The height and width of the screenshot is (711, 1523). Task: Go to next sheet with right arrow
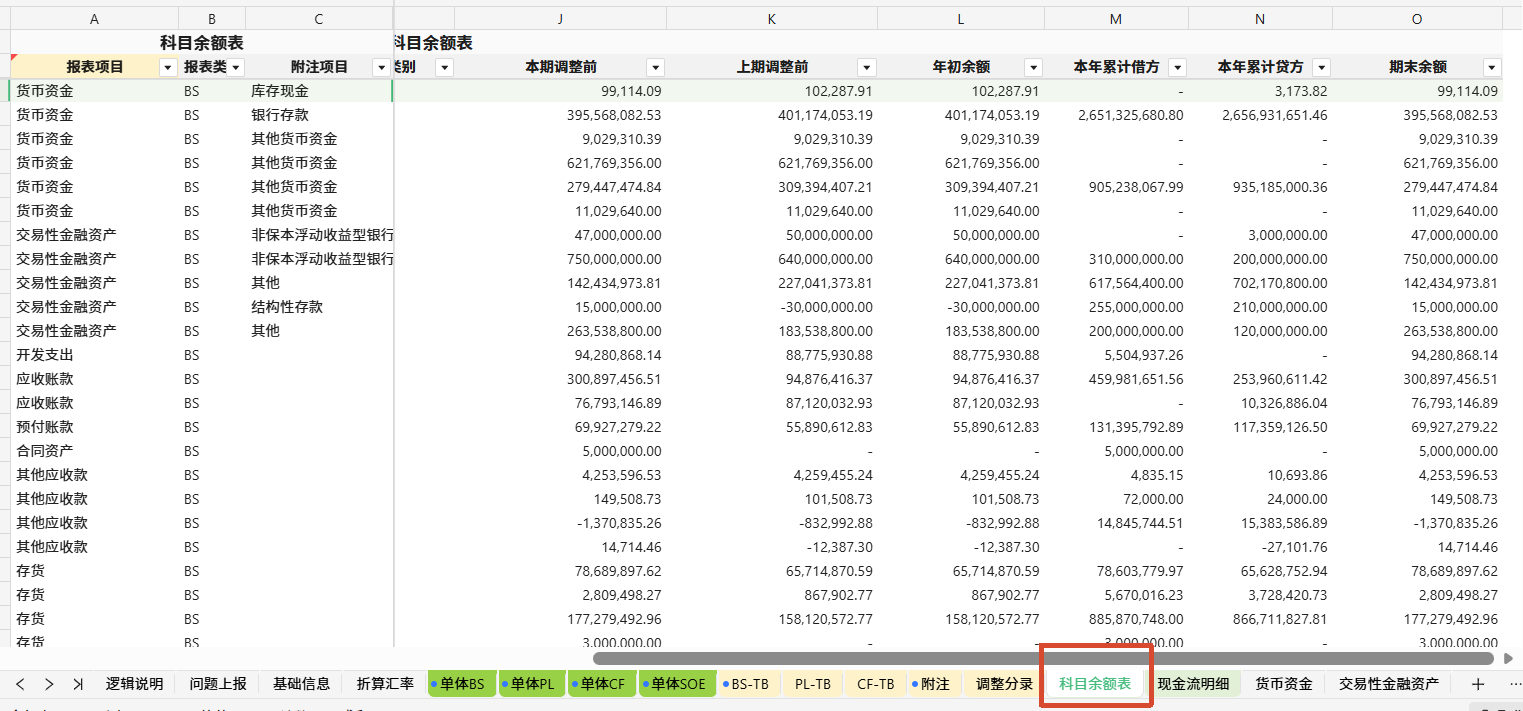(x=49, y=684)
